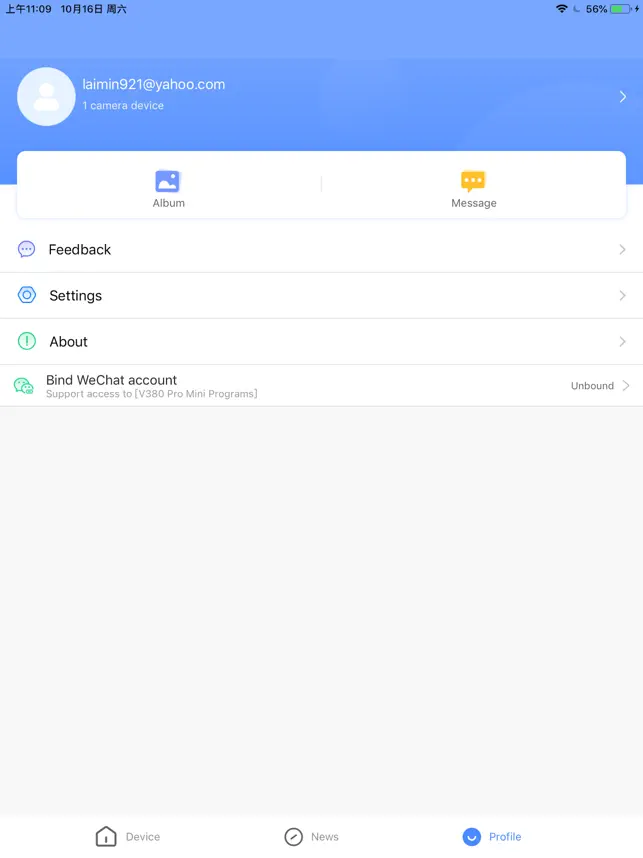Tap the green About exclamation icon
The height and width of the screenshot is (858, 643).
27,341
